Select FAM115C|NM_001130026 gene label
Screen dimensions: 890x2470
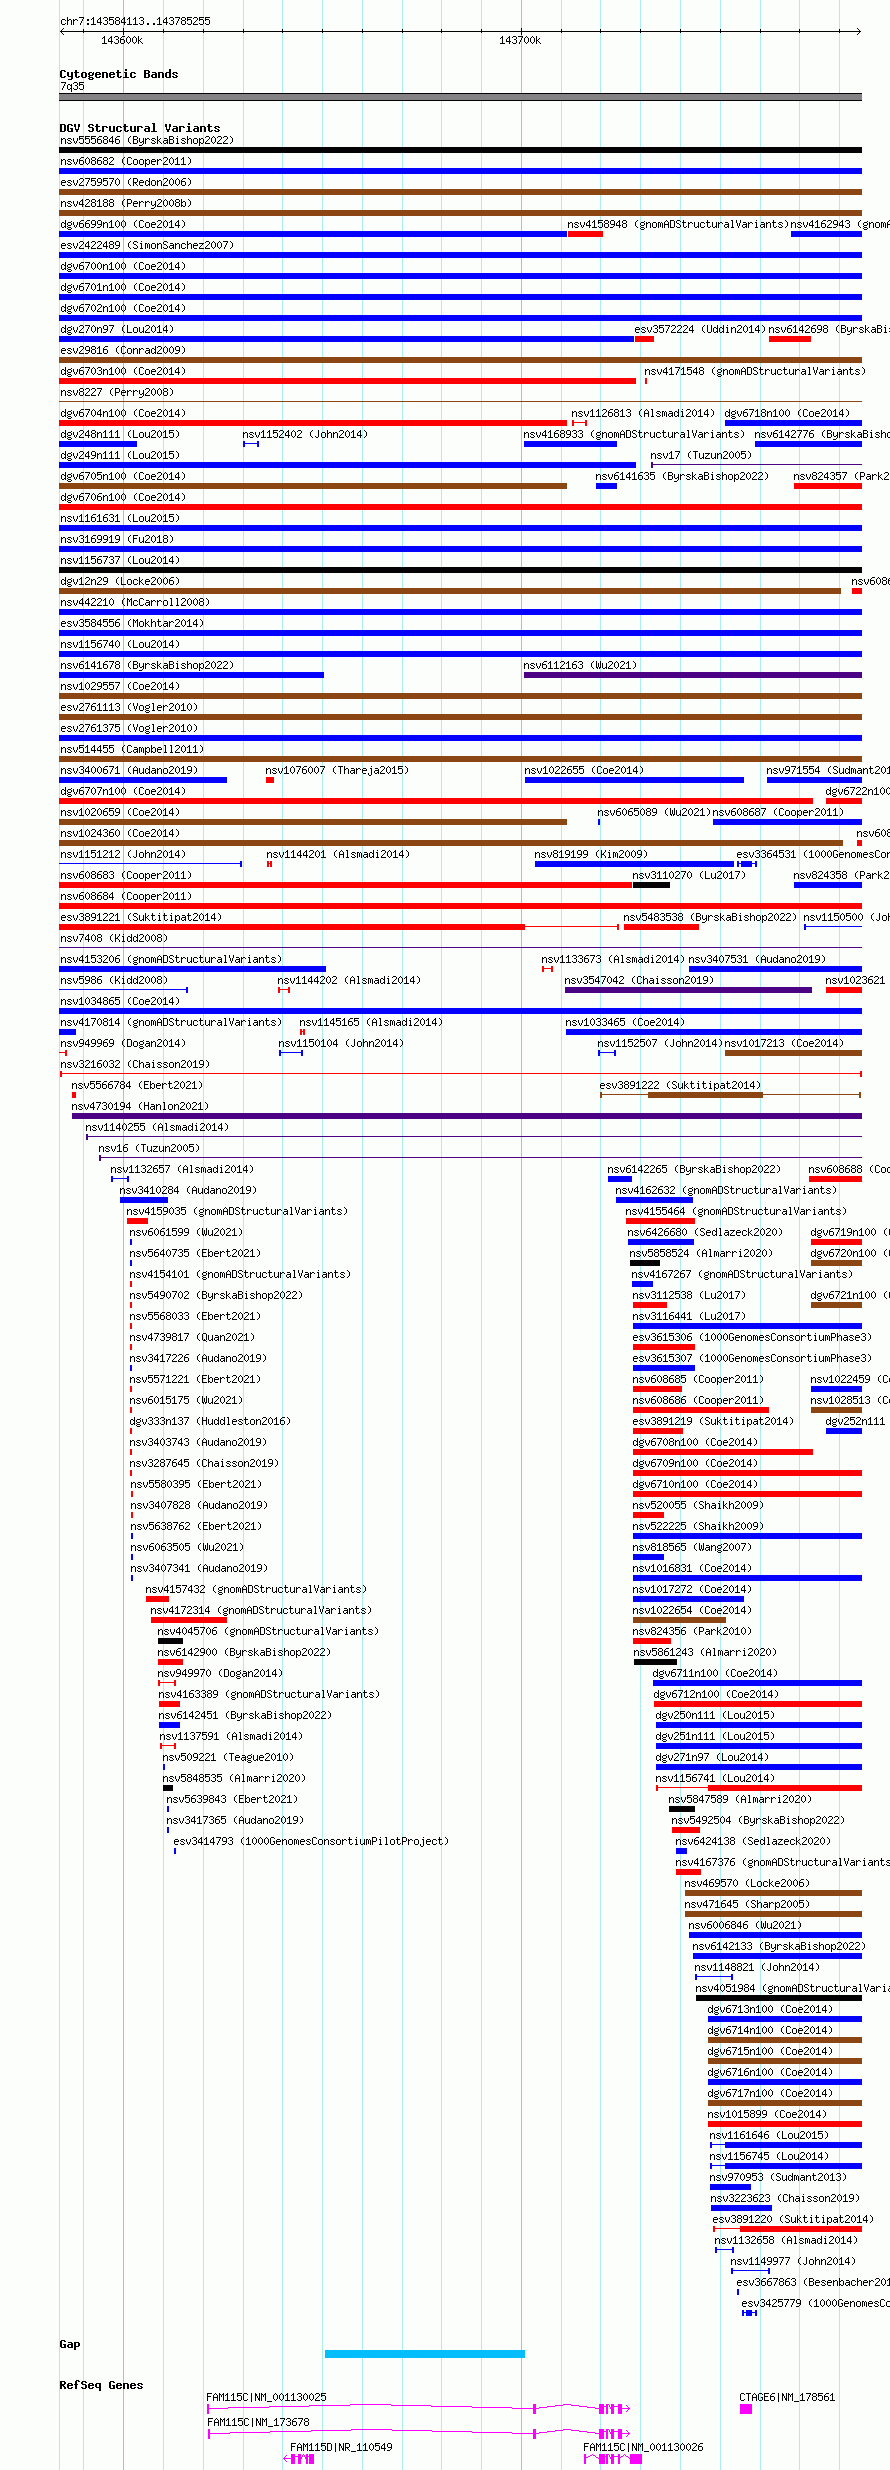coord(643,2447)
